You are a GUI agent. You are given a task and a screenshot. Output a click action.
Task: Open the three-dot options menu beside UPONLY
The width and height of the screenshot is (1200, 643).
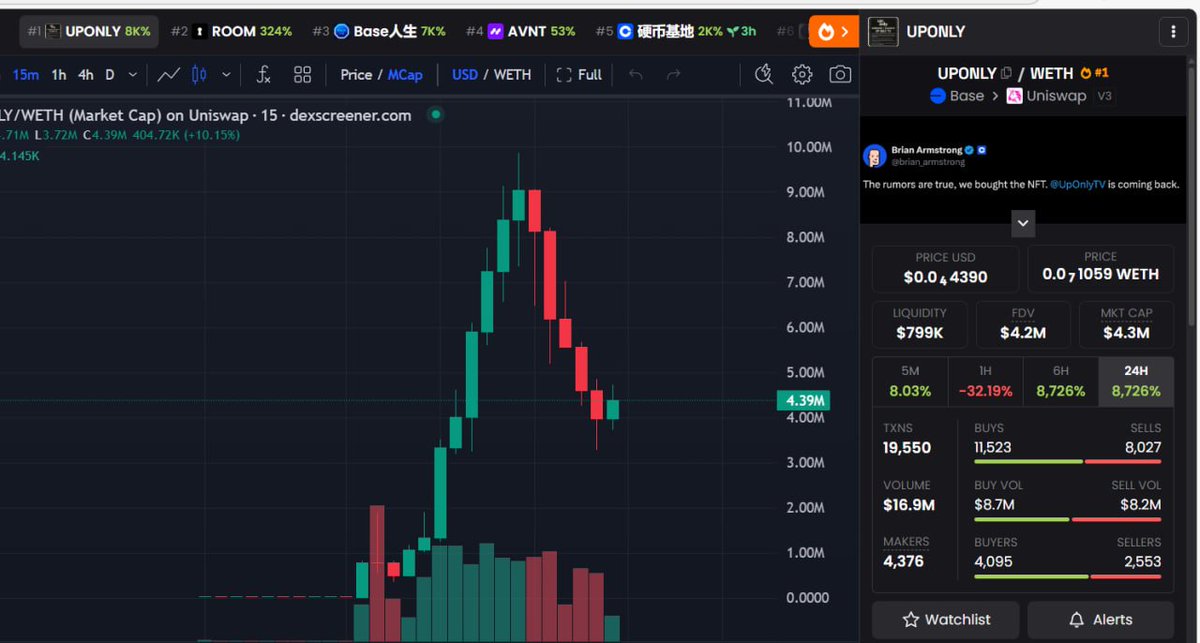tap(1171, 31)
